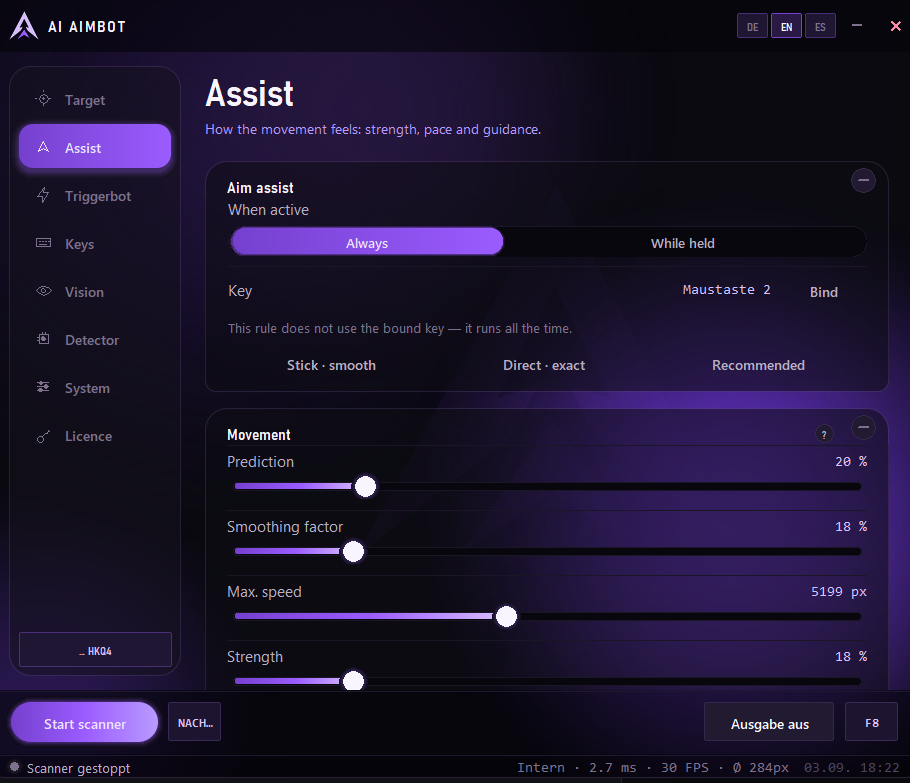Collapse the Movement panel
The width and height of the screenshot is (910, 783).
coord(863,428)
